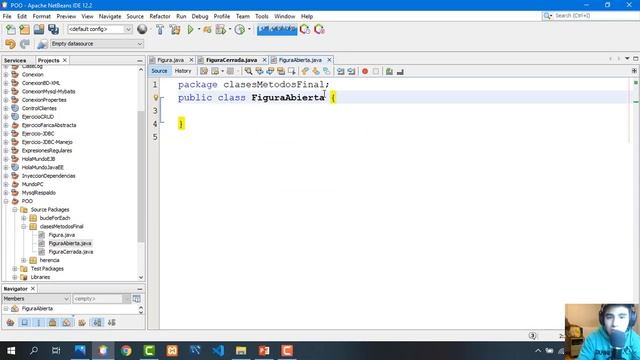Toggle Show Inherited Members in Navigator
This screenshot has height=360, width=640.
coord(11,323)
